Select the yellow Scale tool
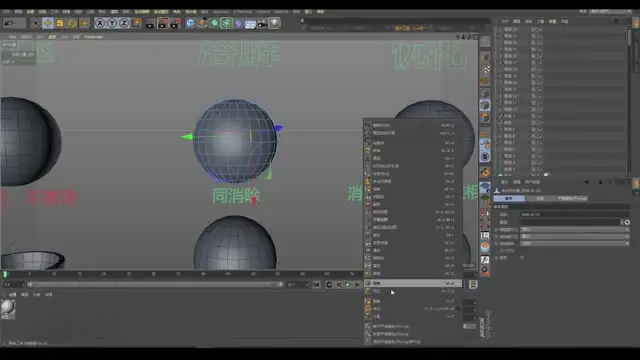This screenshot has height=360, width=640. coord(60,23)
